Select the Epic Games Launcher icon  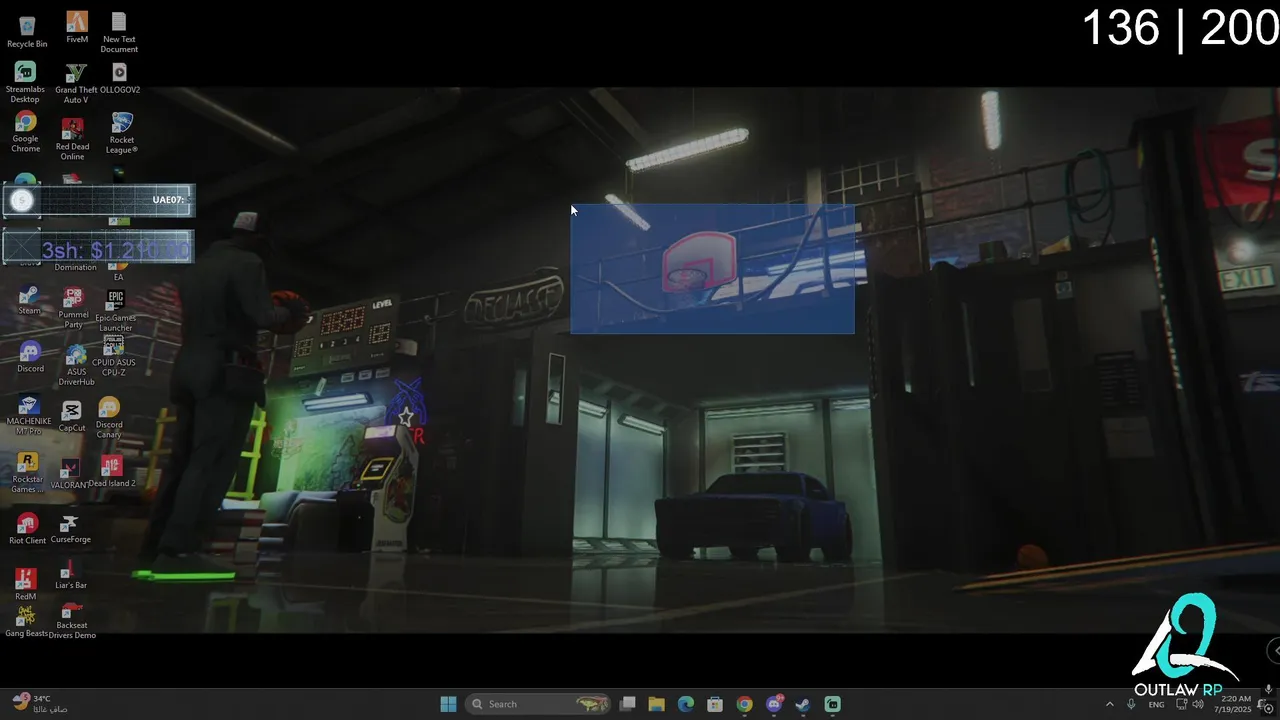pyautogui.click(x=116, y=311)
